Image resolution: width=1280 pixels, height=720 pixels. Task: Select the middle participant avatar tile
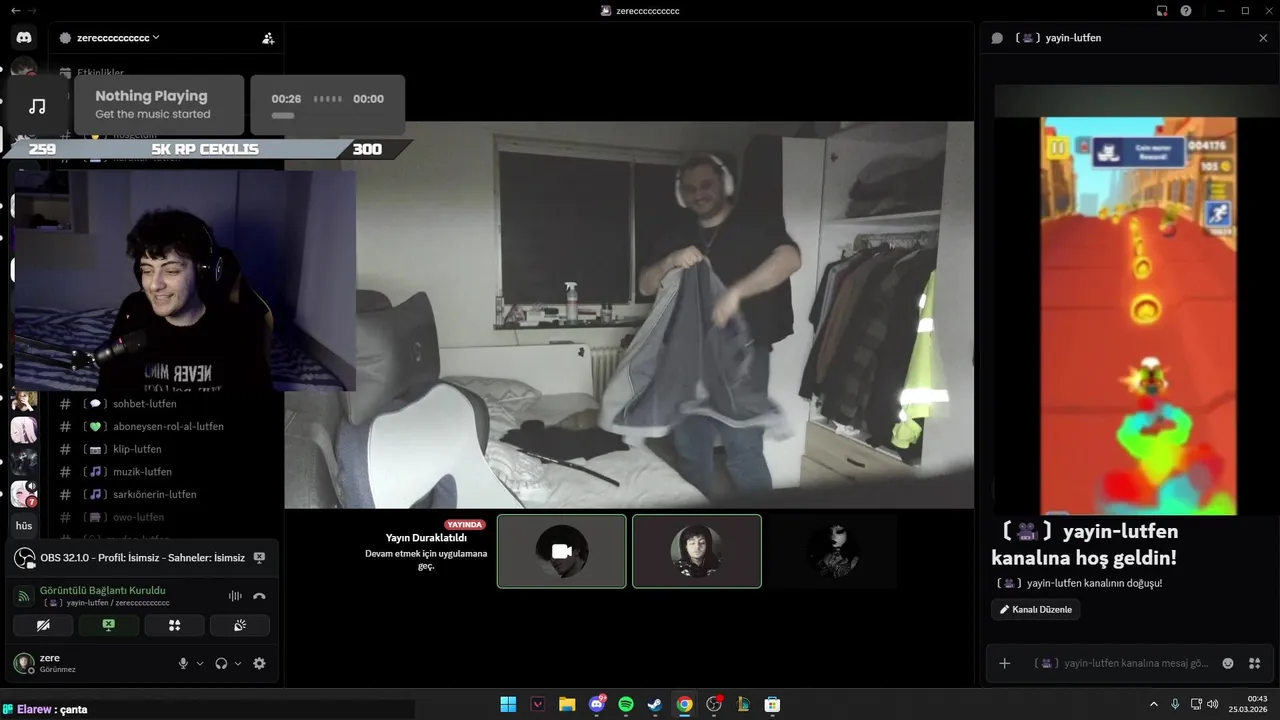tap(697, 551)
